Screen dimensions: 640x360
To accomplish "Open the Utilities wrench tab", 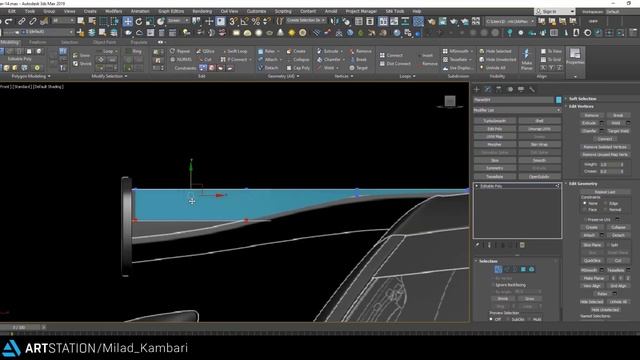I will [532, 89].
